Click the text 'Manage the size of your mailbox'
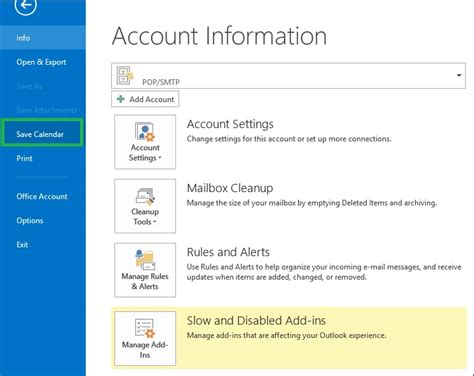 click(x=241, y=203)
